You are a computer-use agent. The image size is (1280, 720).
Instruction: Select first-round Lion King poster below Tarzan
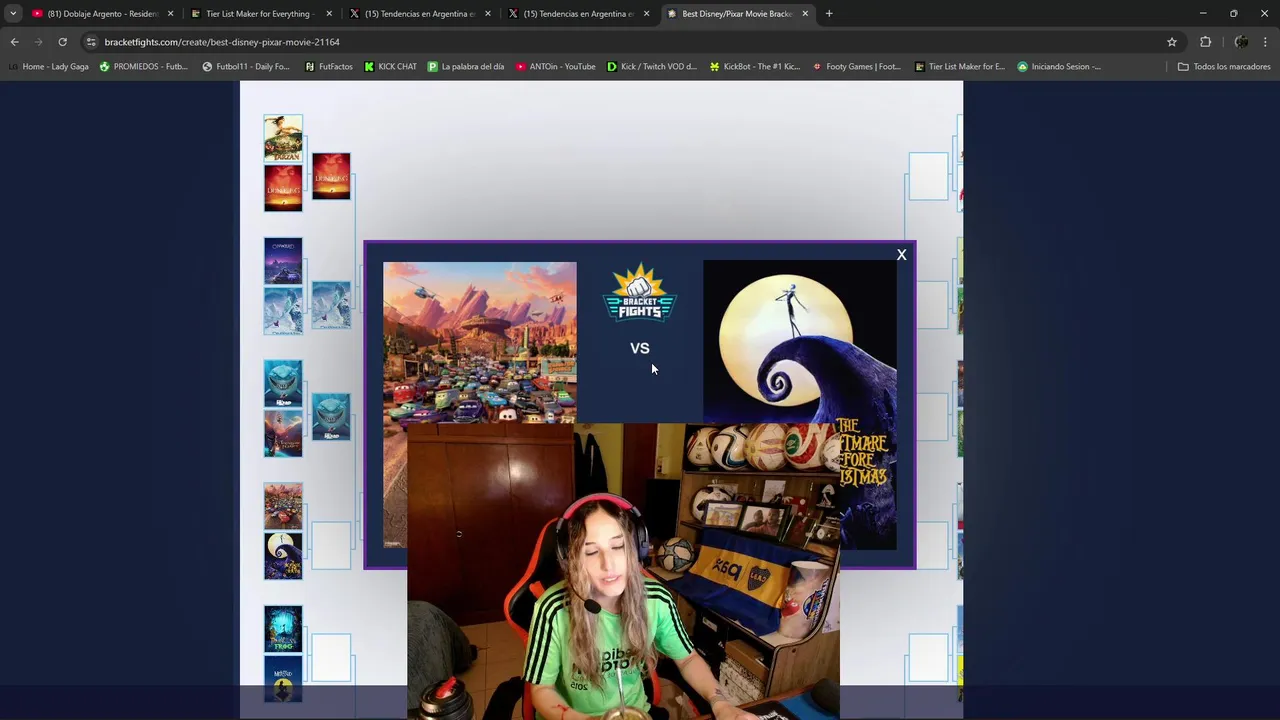click(283, 188)
